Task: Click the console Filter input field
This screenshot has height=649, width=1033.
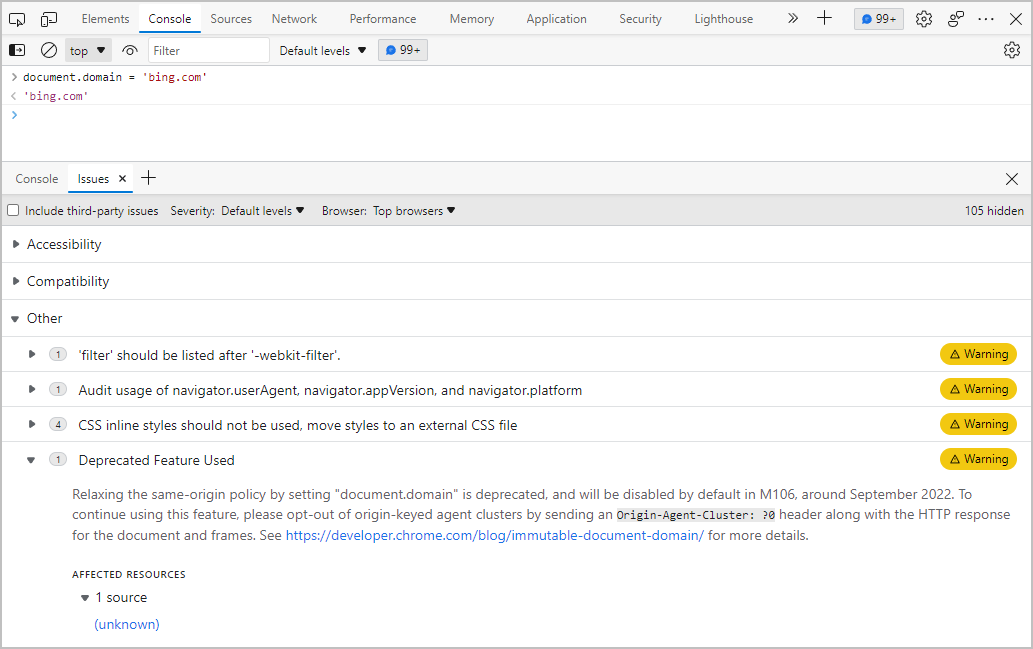Action: (207, 49)
